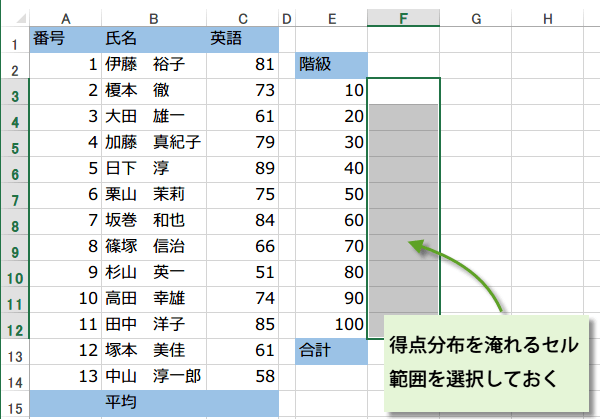Select row 2 header
Viewport: 600px width, 419px height.
[x=15, y=66]
